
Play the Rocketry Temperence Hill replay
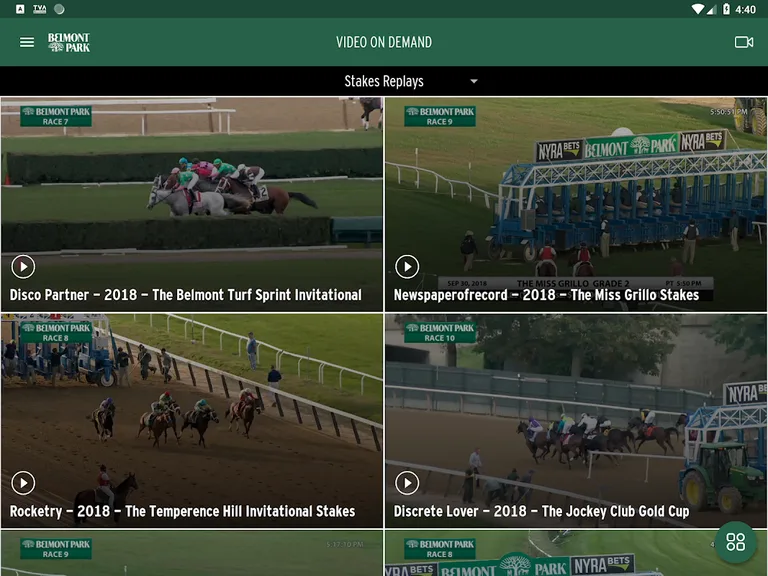pyautogui.click(x=23, y=483)
